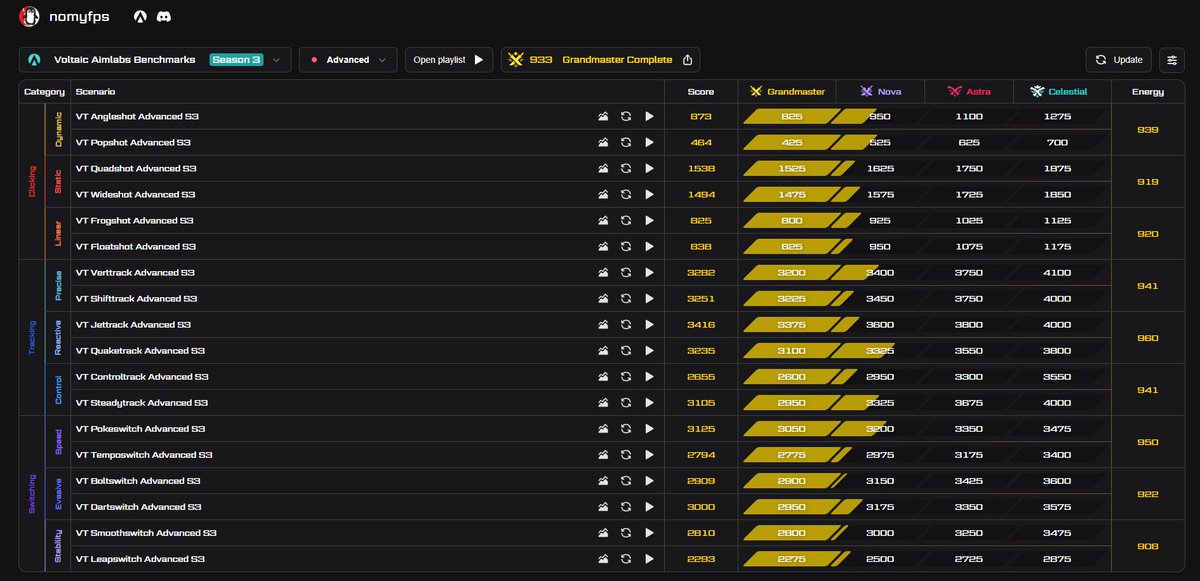
Task: Click the Scenario column header
Action: click(95, 91)
